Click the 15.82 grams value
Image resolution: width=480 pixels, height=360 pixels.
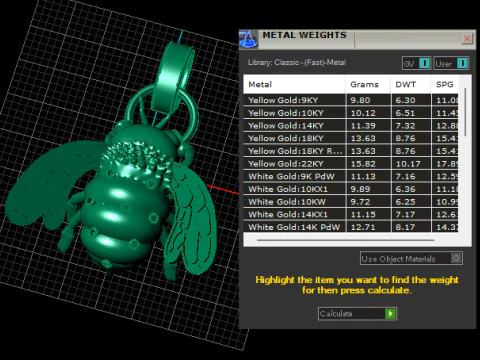pos(363,164)
